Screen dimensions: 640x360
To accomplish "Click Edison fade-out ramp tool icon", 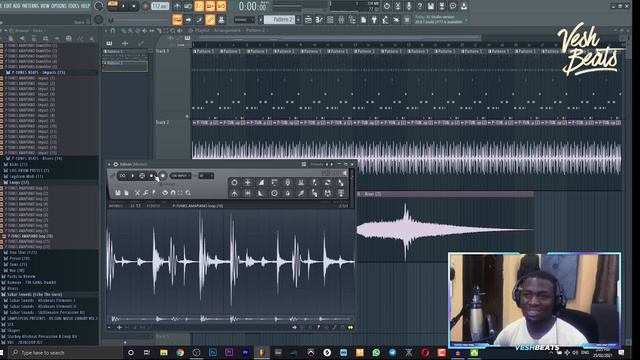I will coord(261,193).
